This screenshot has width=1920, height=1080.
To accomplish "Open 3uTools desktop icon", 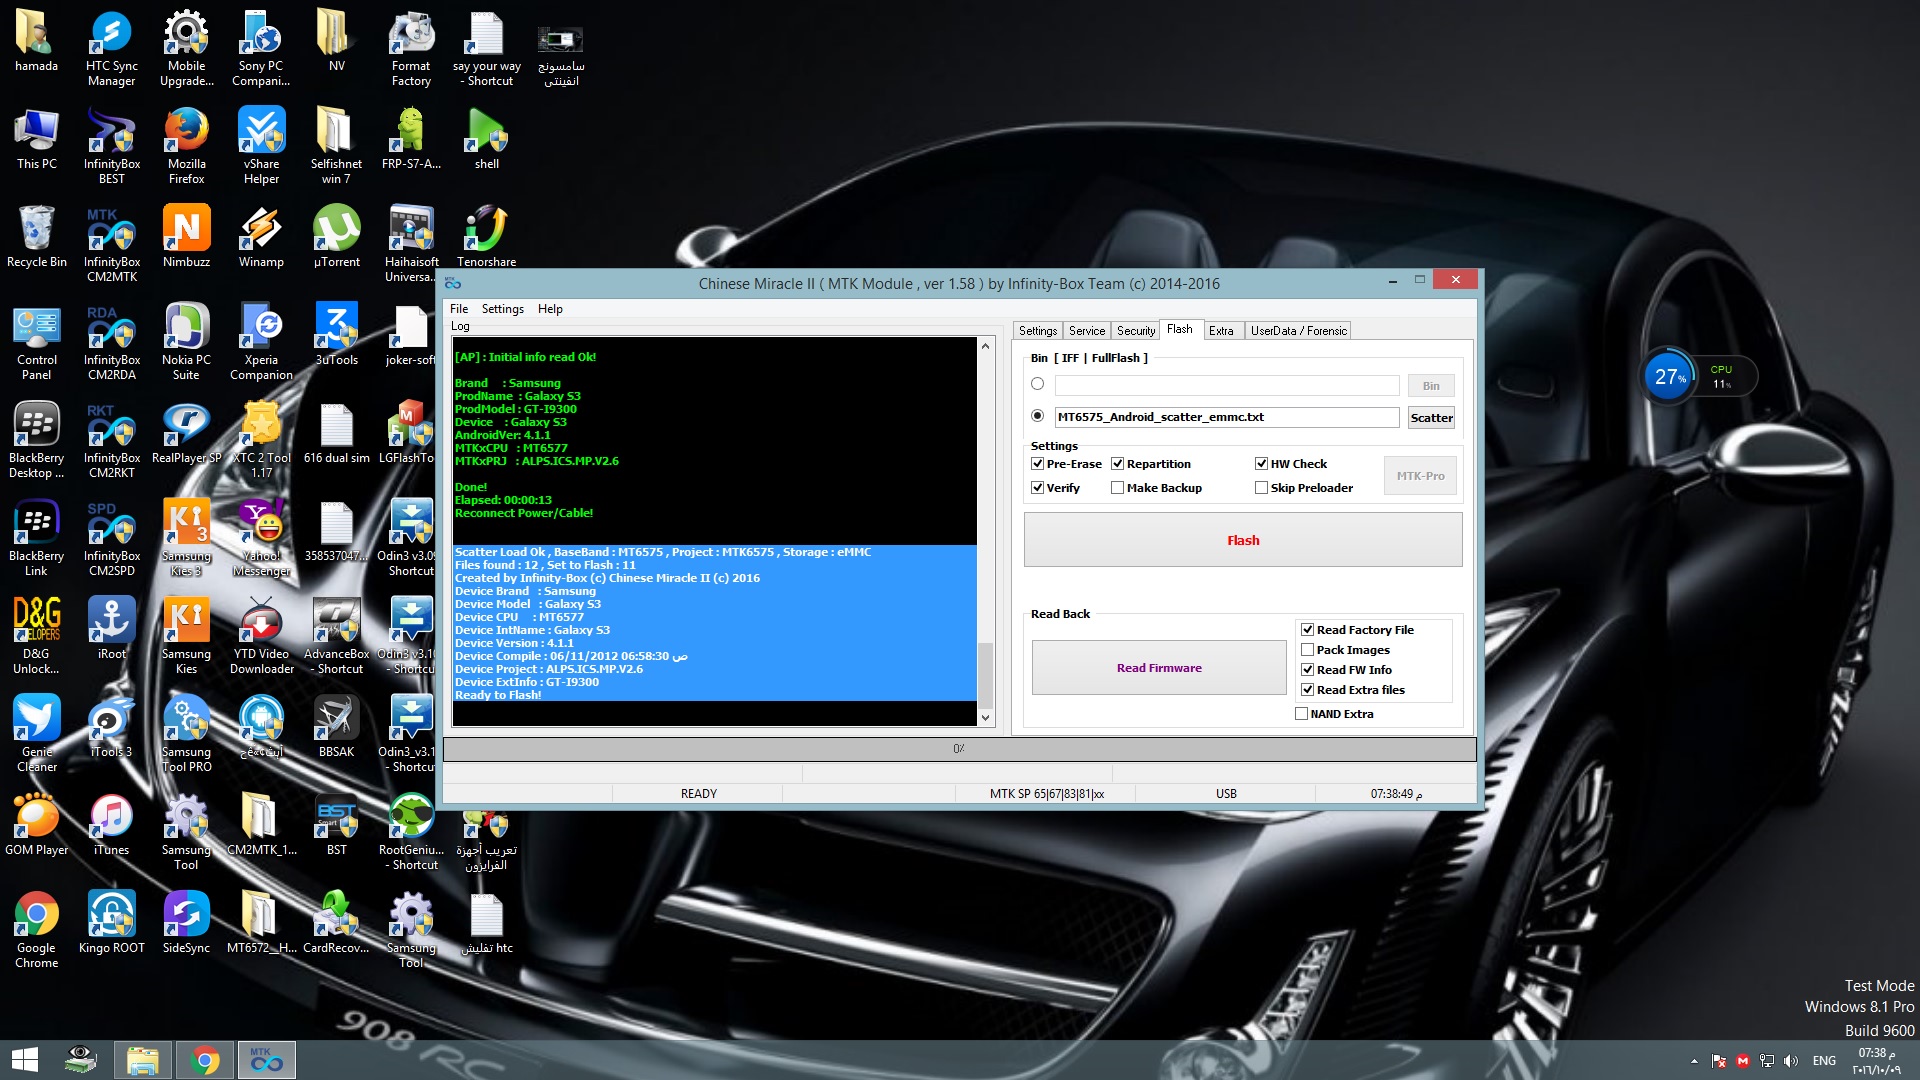I will 336,335.
